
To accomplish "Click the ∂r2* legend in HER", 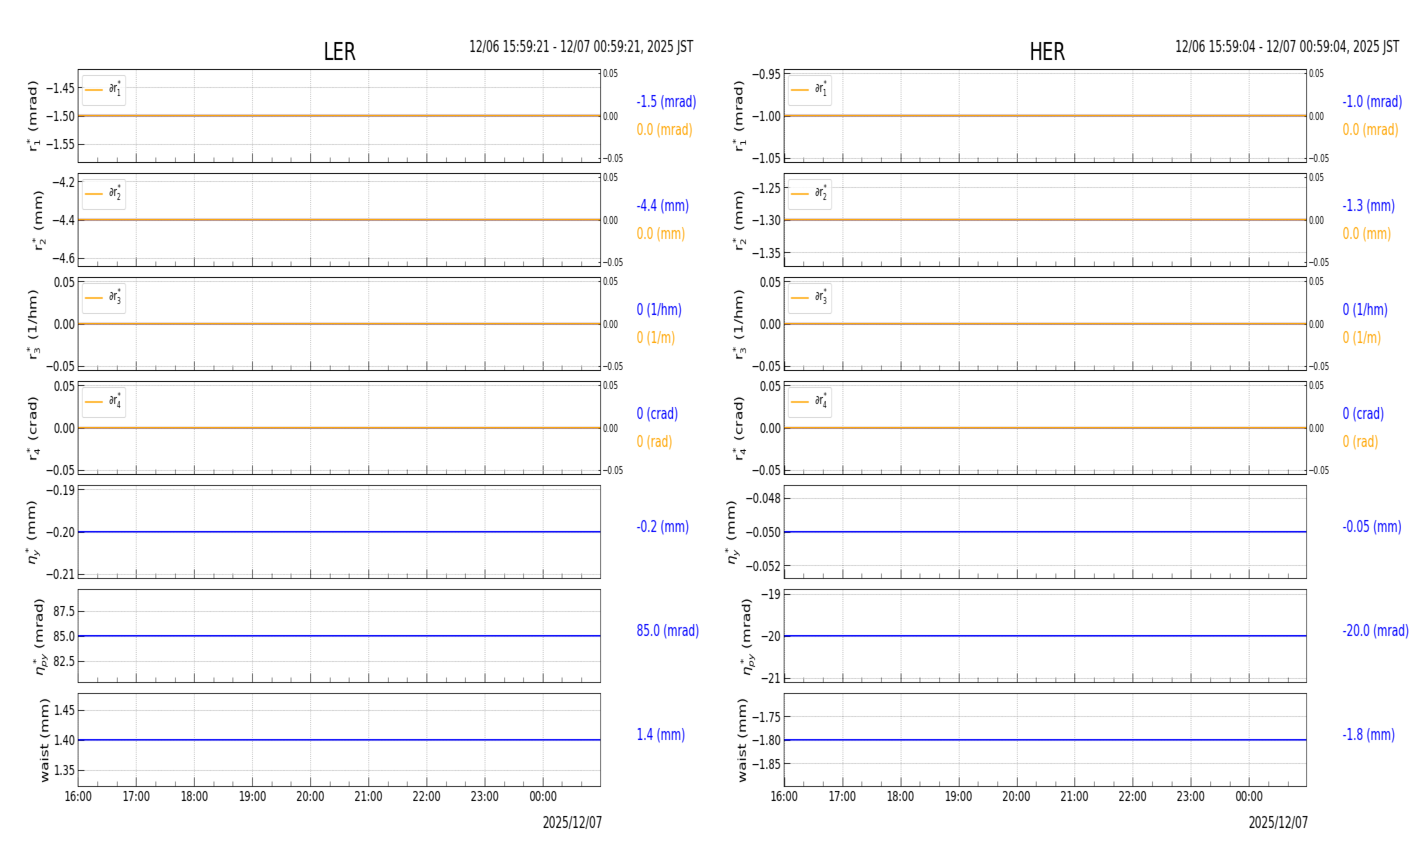I will point(810,194).
